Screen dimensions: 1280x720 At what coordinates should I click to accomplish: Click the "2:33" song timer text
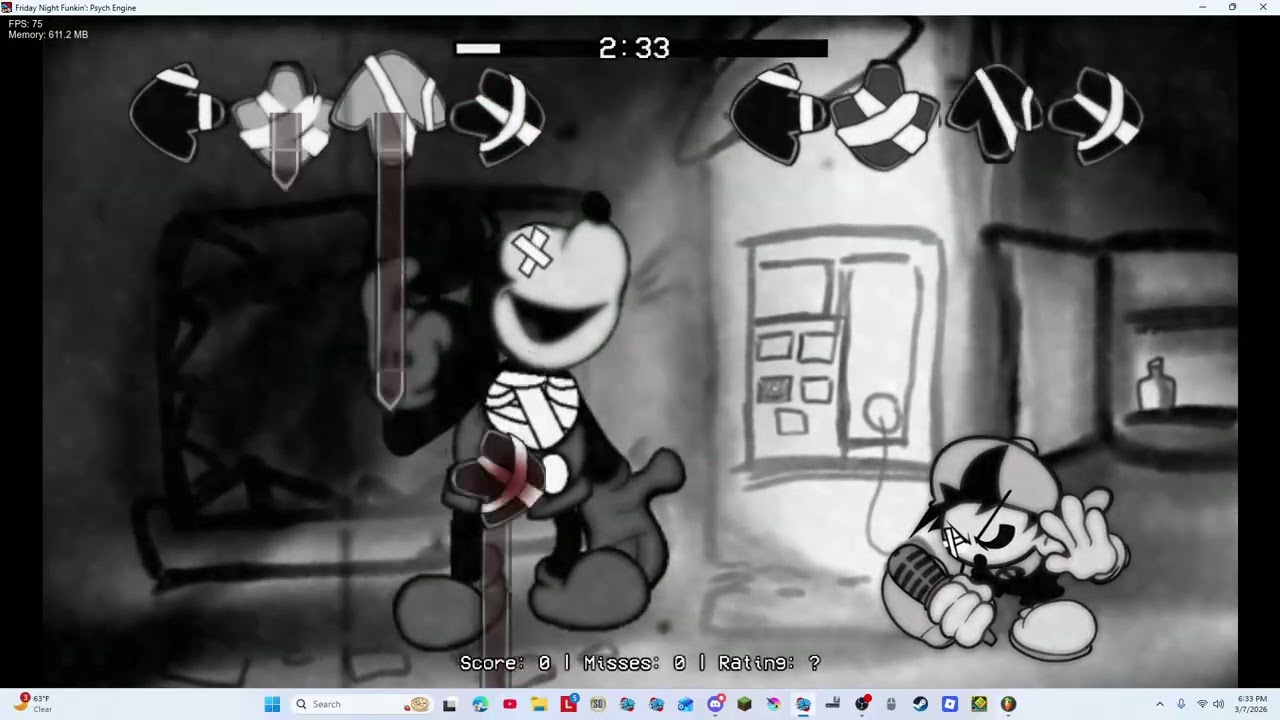634,48
